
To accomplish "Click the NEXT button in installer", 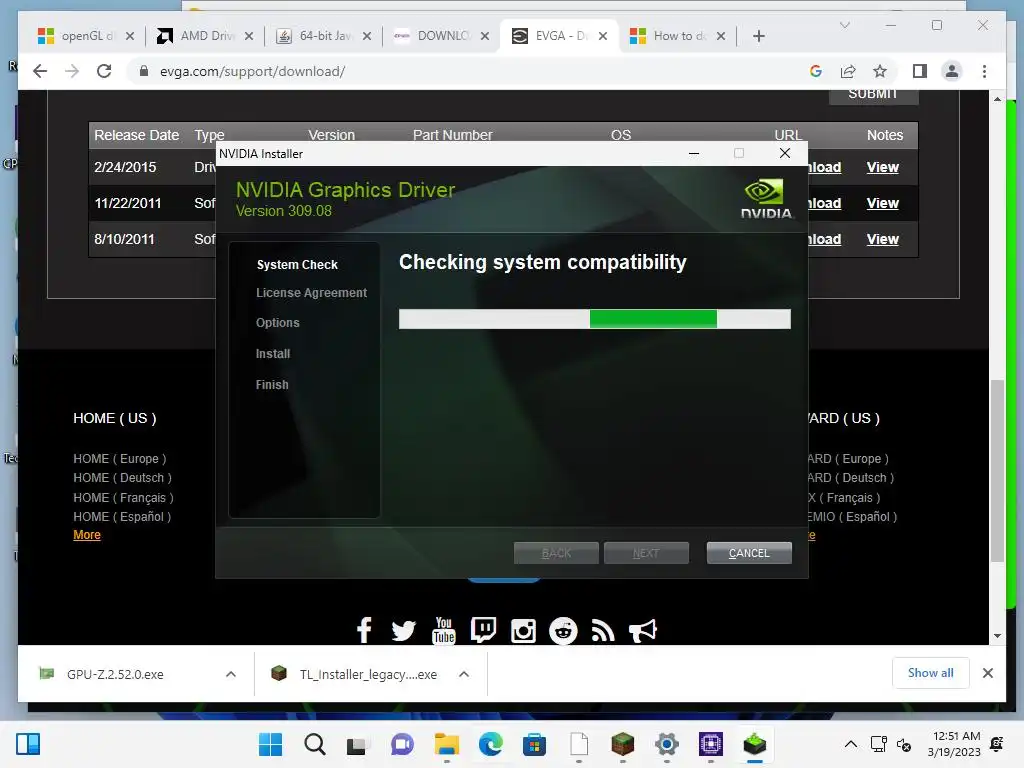I will coord(646,553).
